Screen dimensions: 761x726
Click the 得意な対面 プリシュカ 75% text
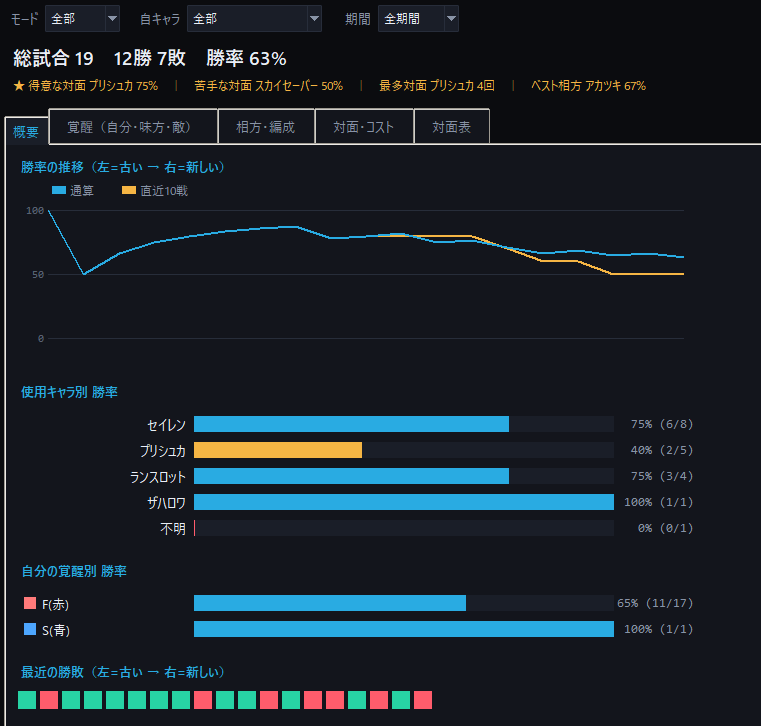[x=93, y=86]
